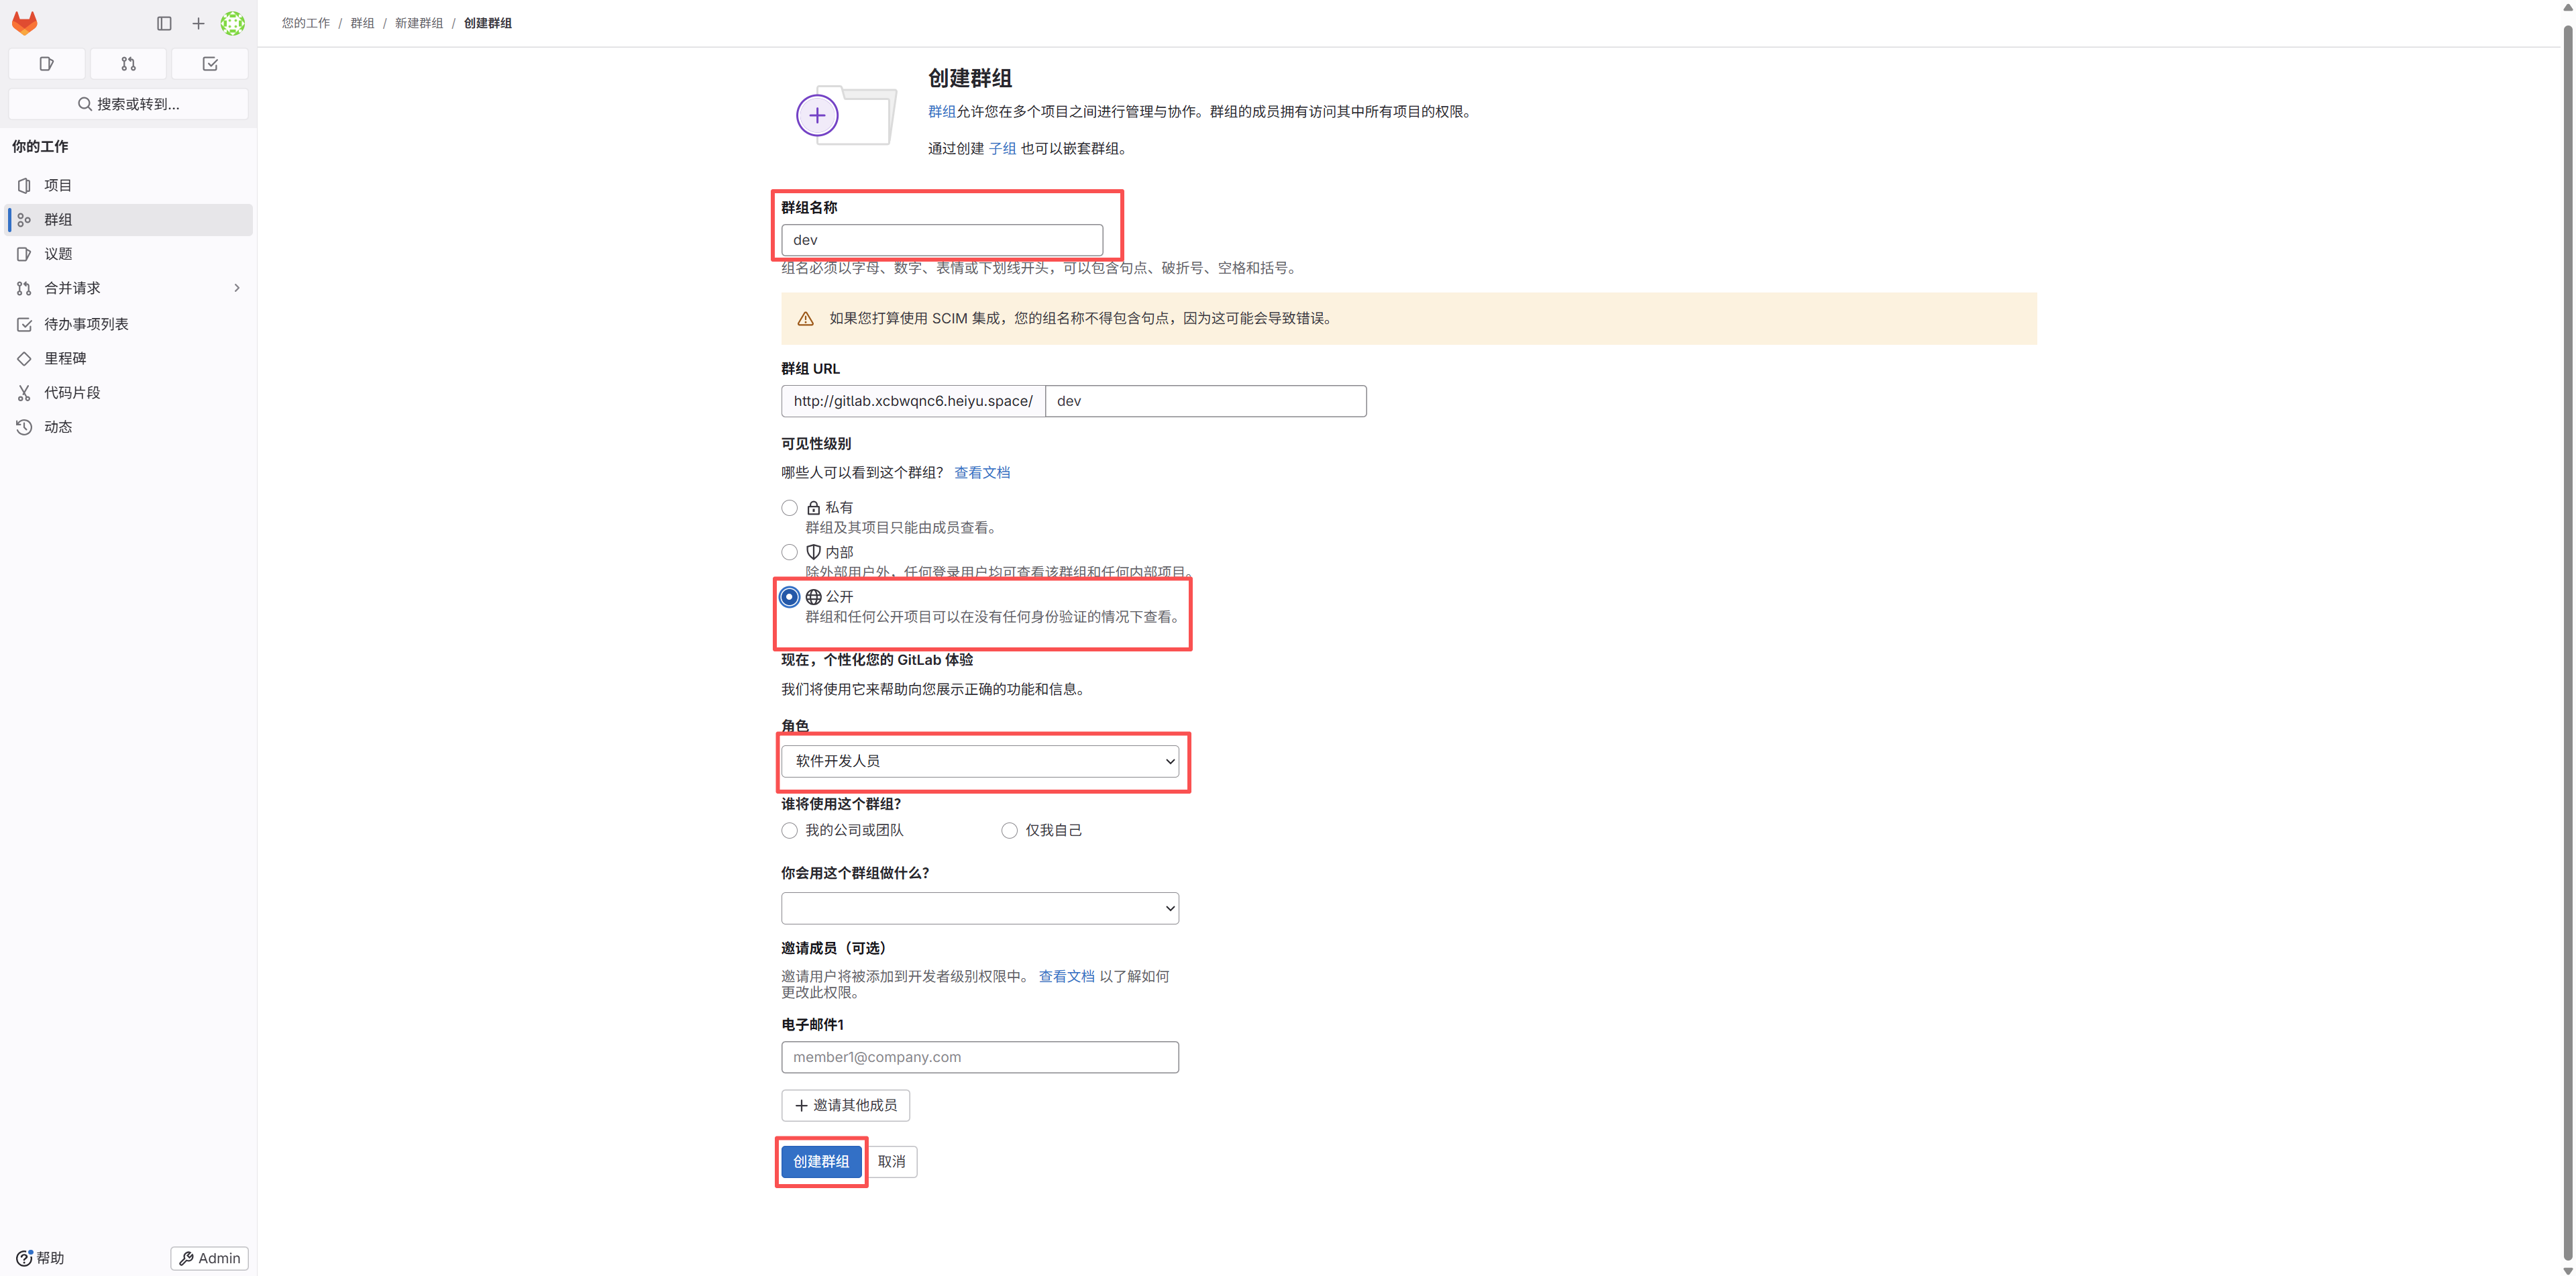Expand the 合并请求 chevron arrow
The height and width of the screenshot is (1276, 2576).
[x=237, y=288]
